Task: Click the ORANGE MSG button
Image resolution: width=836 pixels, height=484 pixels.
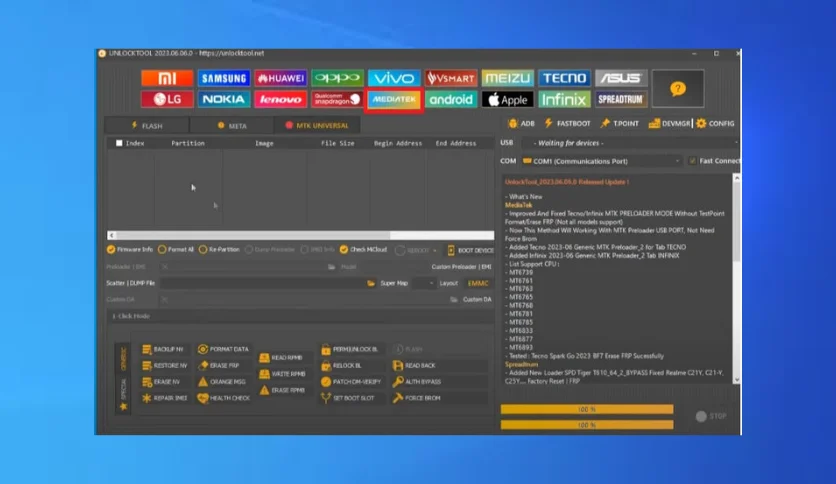Action: [222, 382]
